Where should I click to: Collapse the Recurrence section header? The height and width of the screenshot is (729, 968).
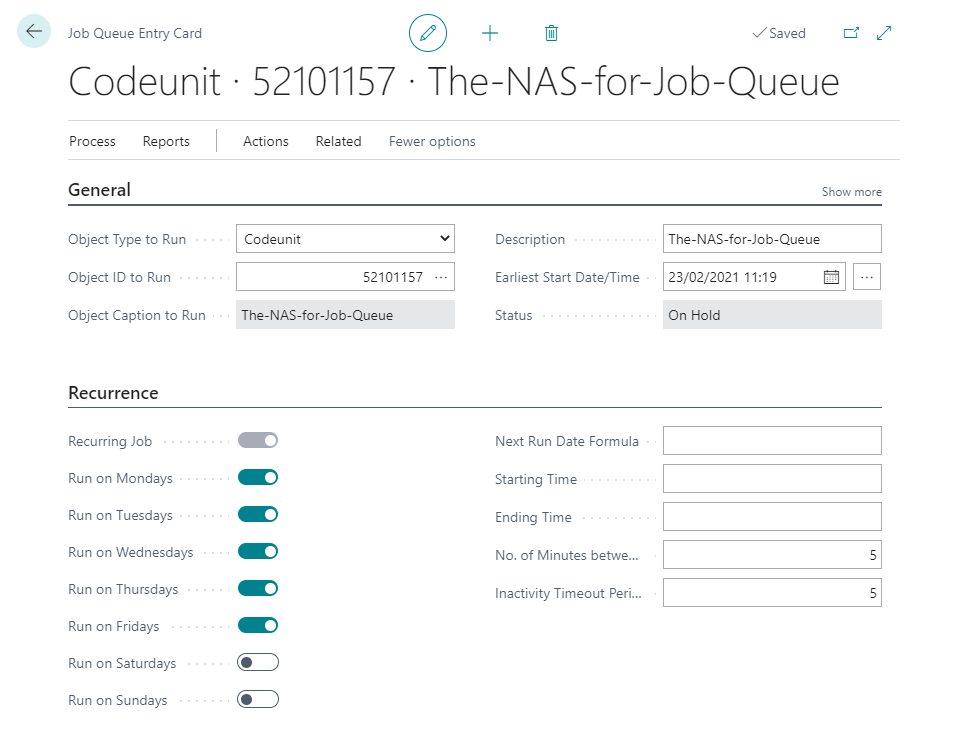(113, 393)
